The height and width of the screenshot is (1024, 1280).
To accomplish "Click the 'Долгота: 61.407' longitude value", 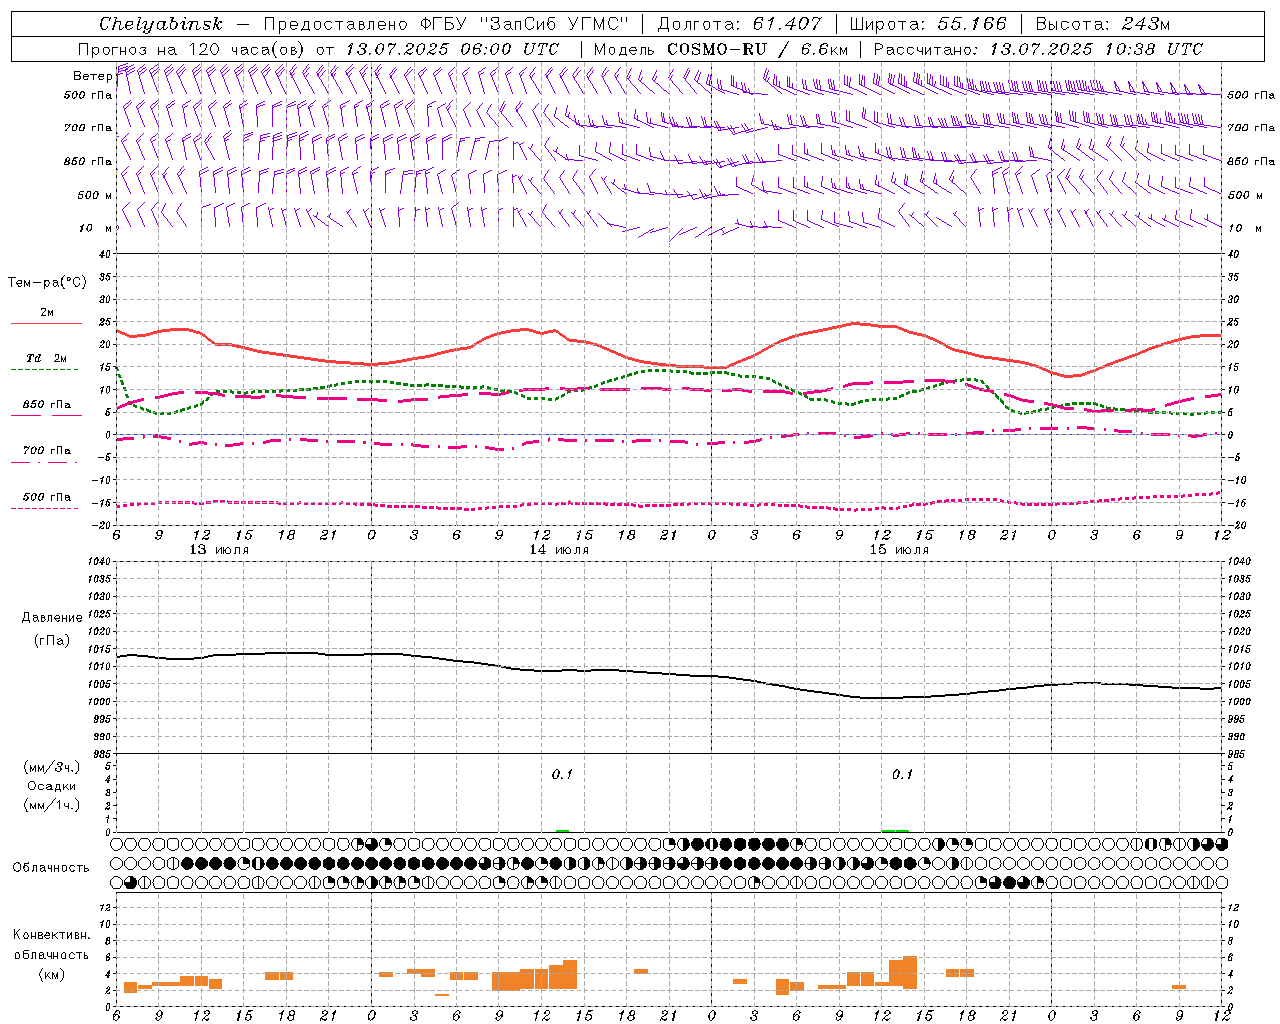I will pyautogui.click(x=739, y=24).
